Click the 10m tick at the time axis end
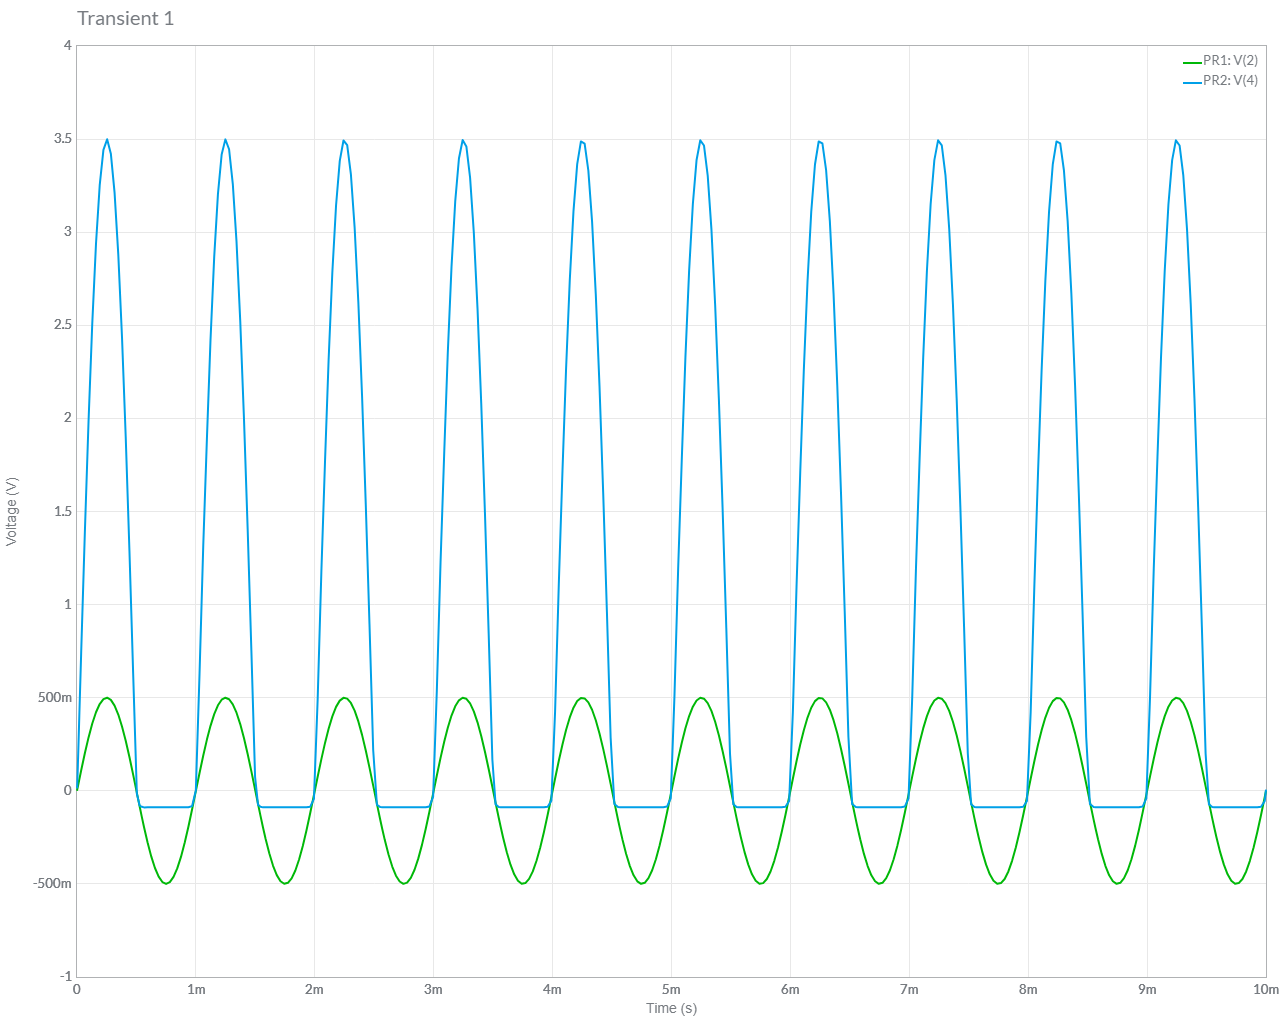 [1265, 990]
